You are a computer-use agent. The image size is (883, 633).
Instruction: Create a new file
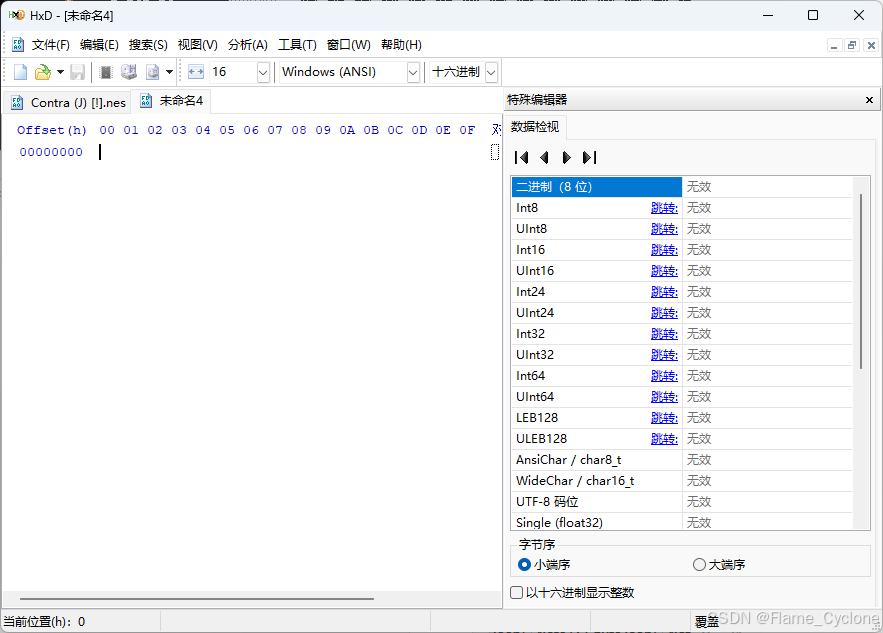[19, 71]
